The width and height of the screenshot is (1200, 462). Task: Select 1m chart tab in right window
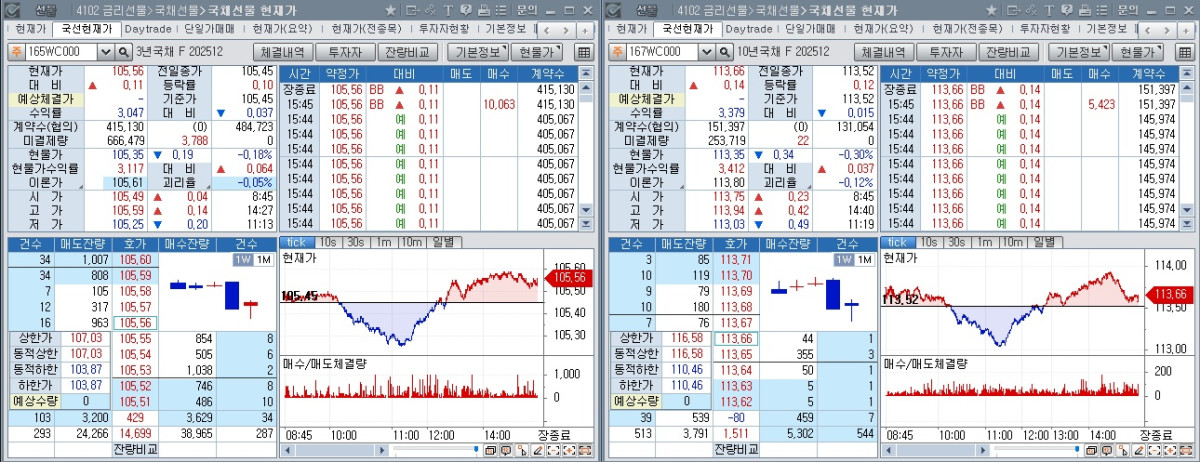(984, 243)
